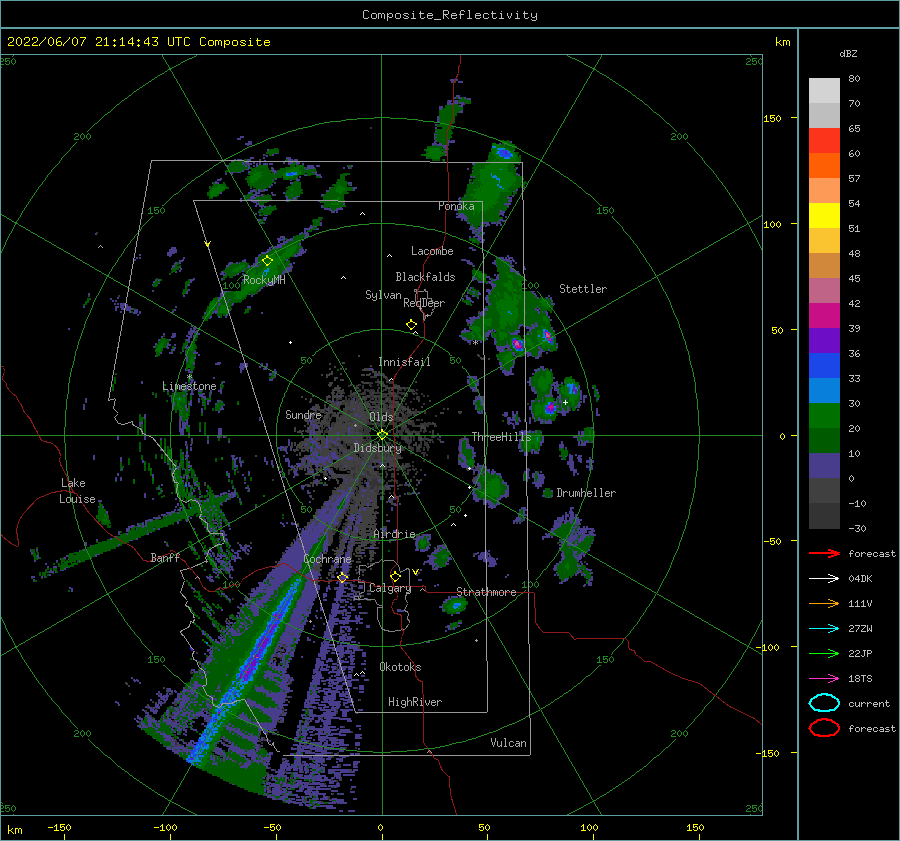
Task: Click the magenta 42–39 dBZ swatch
Action: 824,316
